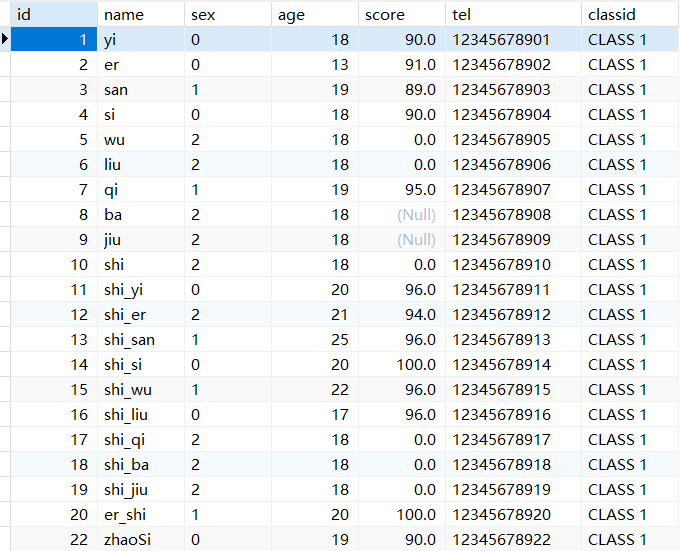680x551 pixels.
Task: Select the name cell 'shi_ba'
Action: [141, 465]
